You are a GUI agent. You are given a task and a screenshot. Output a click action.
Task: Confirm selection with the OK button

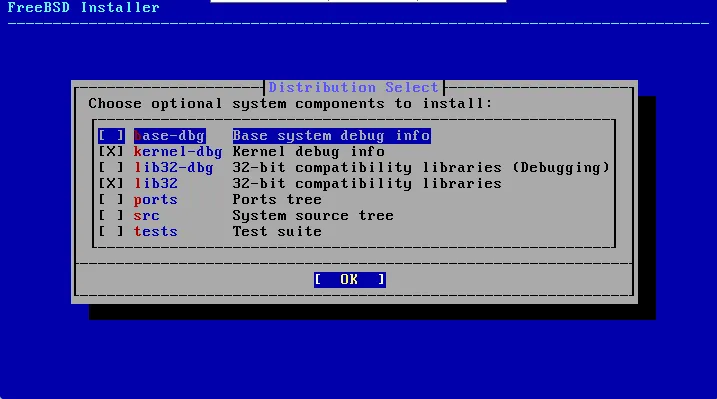[x=350, y=280]
